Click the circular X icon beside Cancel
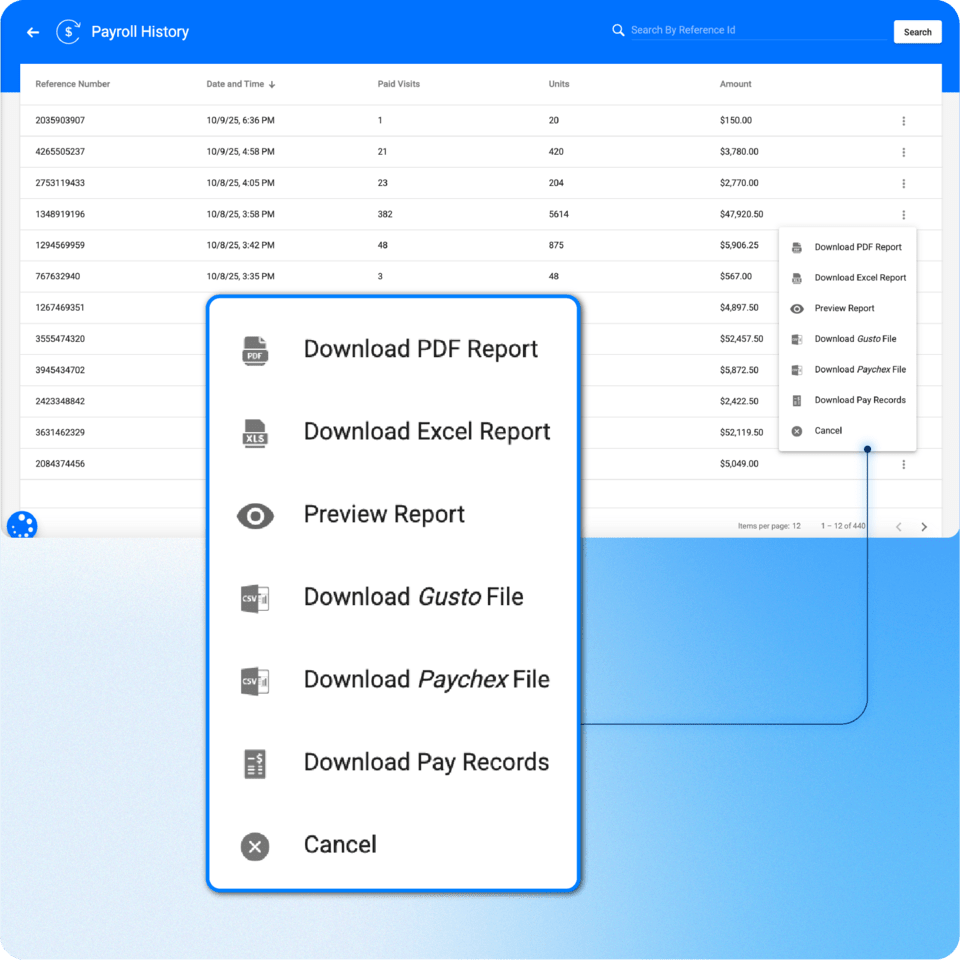 click(255, 845)
